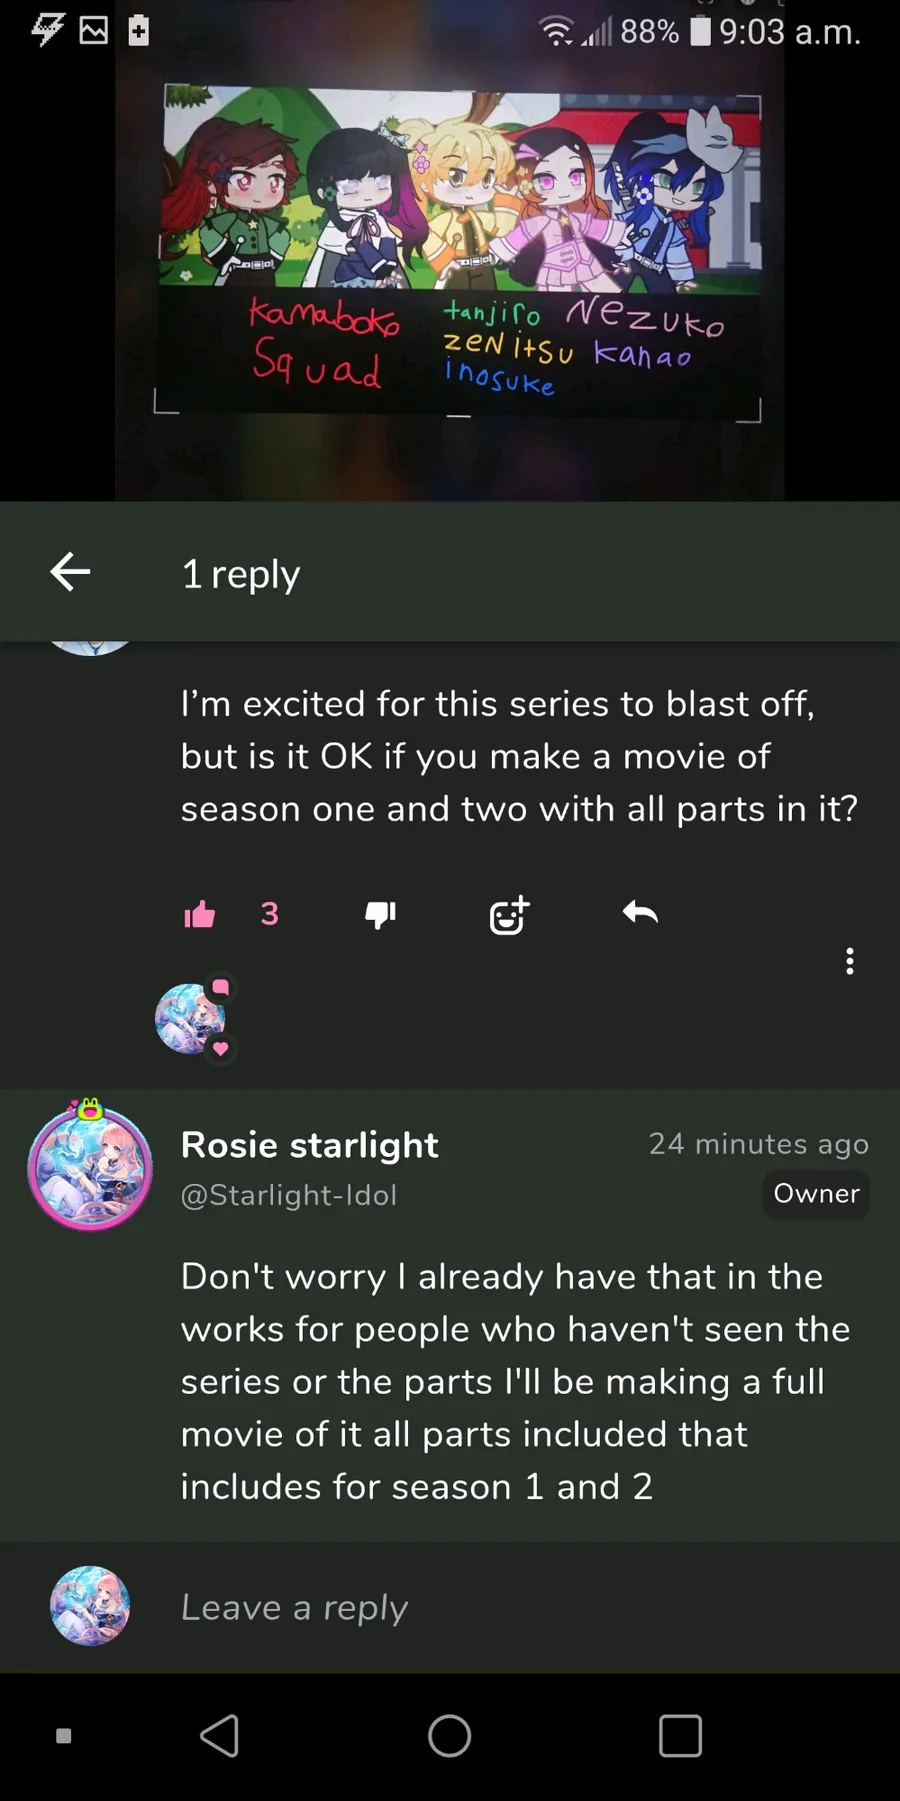900x1801 pixels.
Task: Dislike the comment with thumbs down
Action: coord(380,914)
